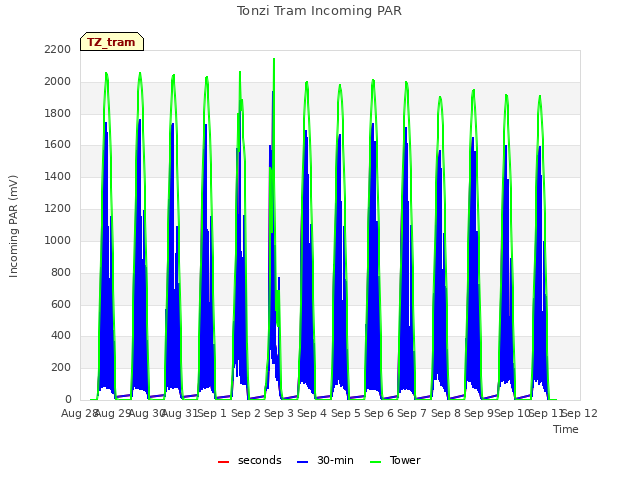Toggle the seconds legend entry

point(250,460)
